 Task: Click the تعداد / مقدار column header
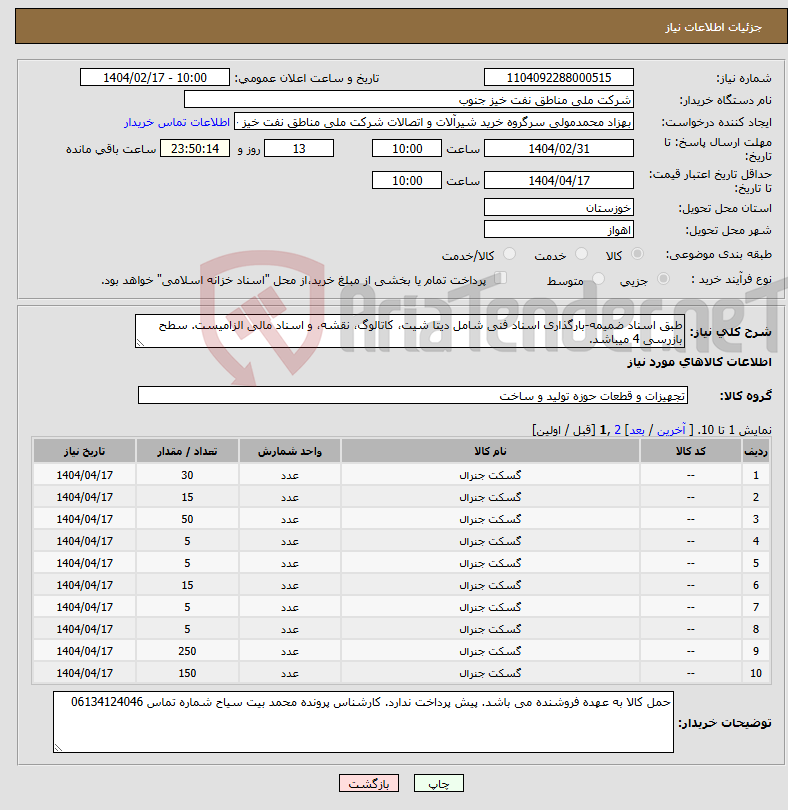[x=187, y=451]
